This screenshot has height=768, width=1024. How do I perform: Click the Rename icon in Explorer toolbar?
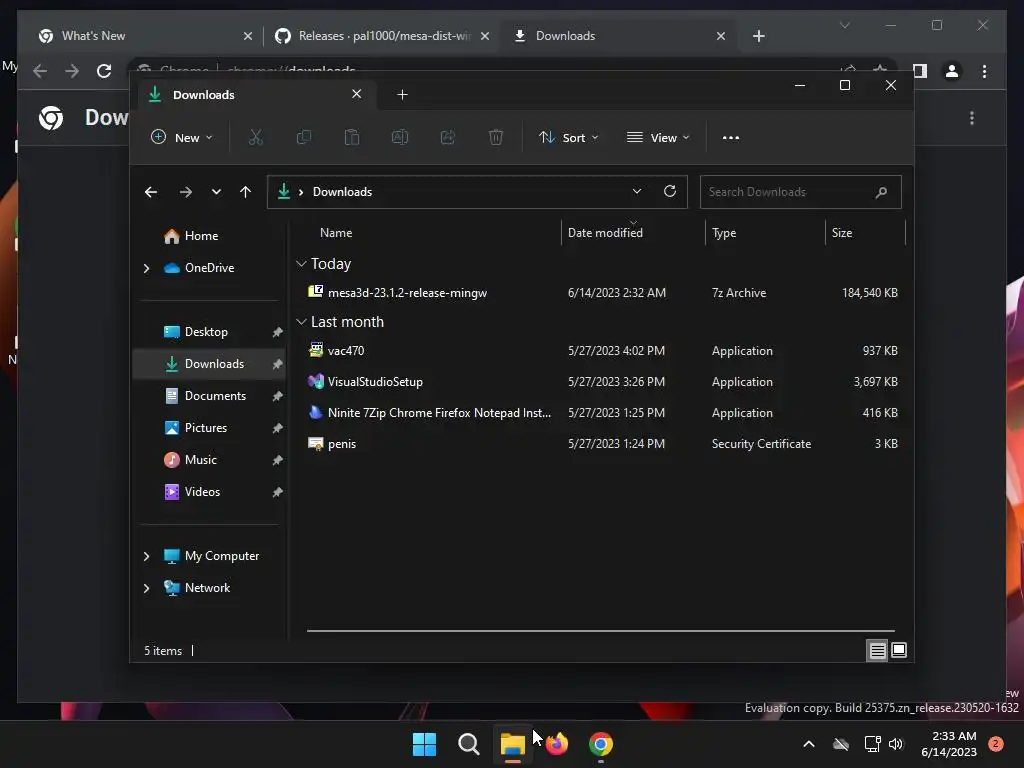[400, 137]
